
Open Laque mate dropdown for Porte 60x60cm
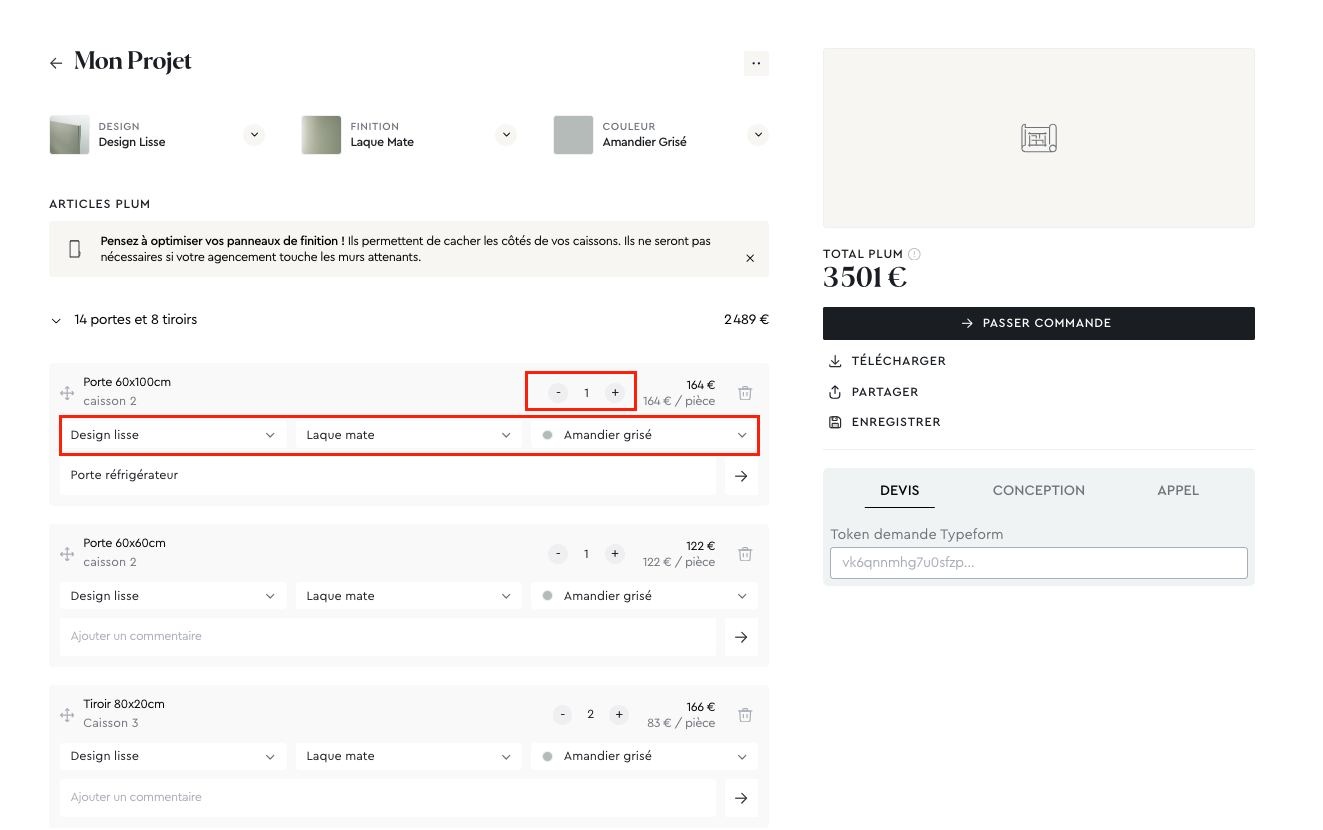[x=408, y=596]
